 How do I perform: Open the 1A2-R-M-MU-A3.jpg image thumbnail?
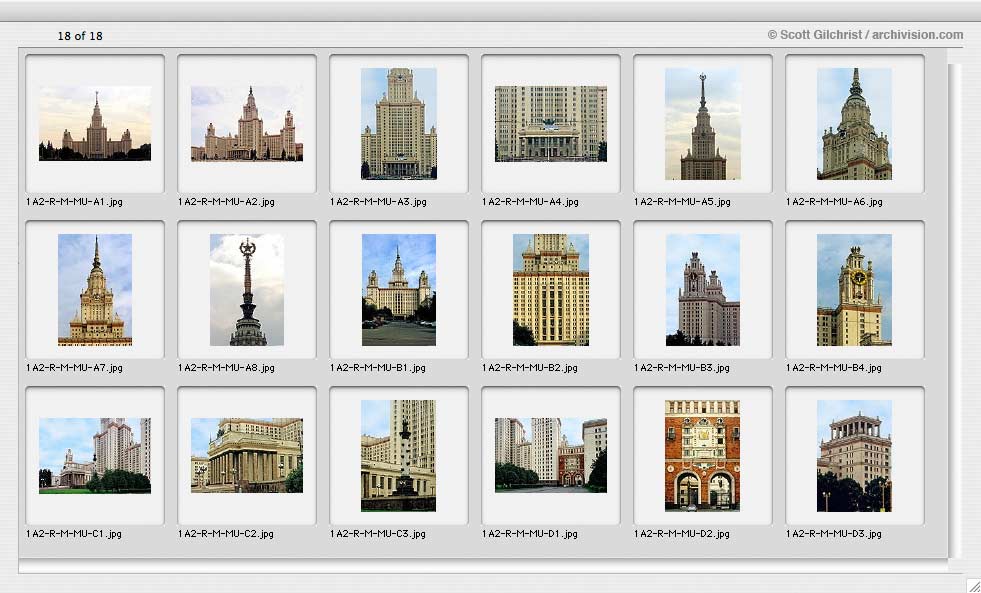click(399, 123)
